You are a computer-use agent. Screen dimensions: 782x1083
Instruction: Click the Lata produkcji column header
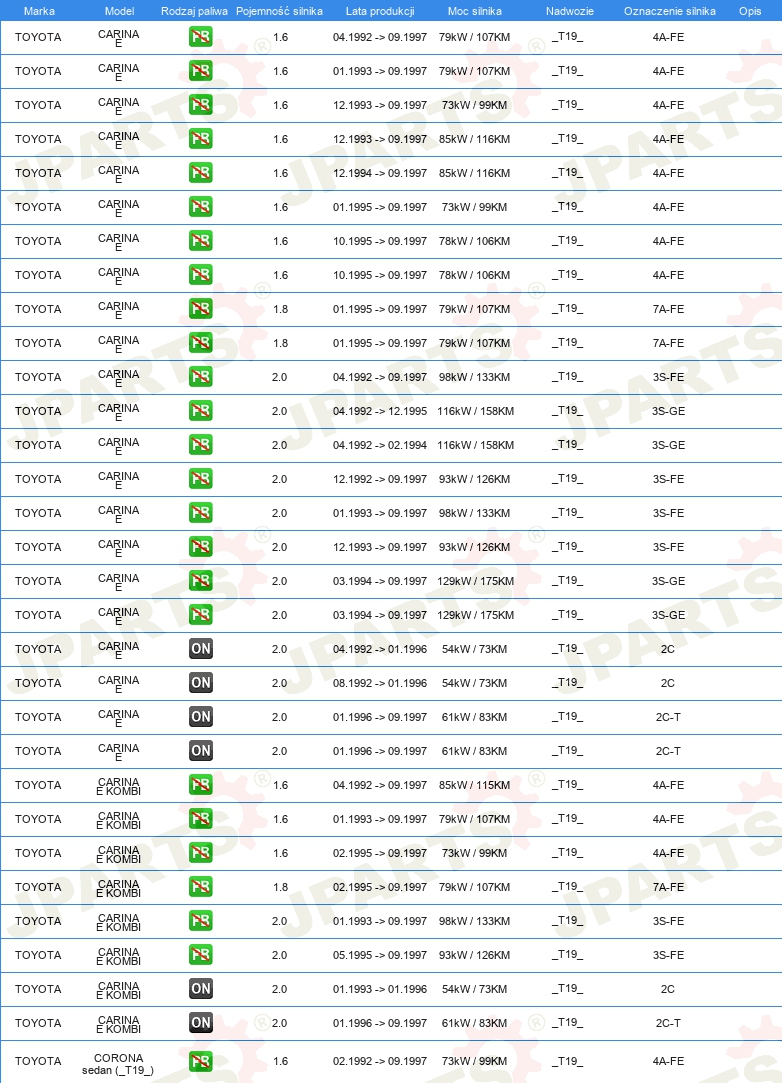click(x=380, y=11)
